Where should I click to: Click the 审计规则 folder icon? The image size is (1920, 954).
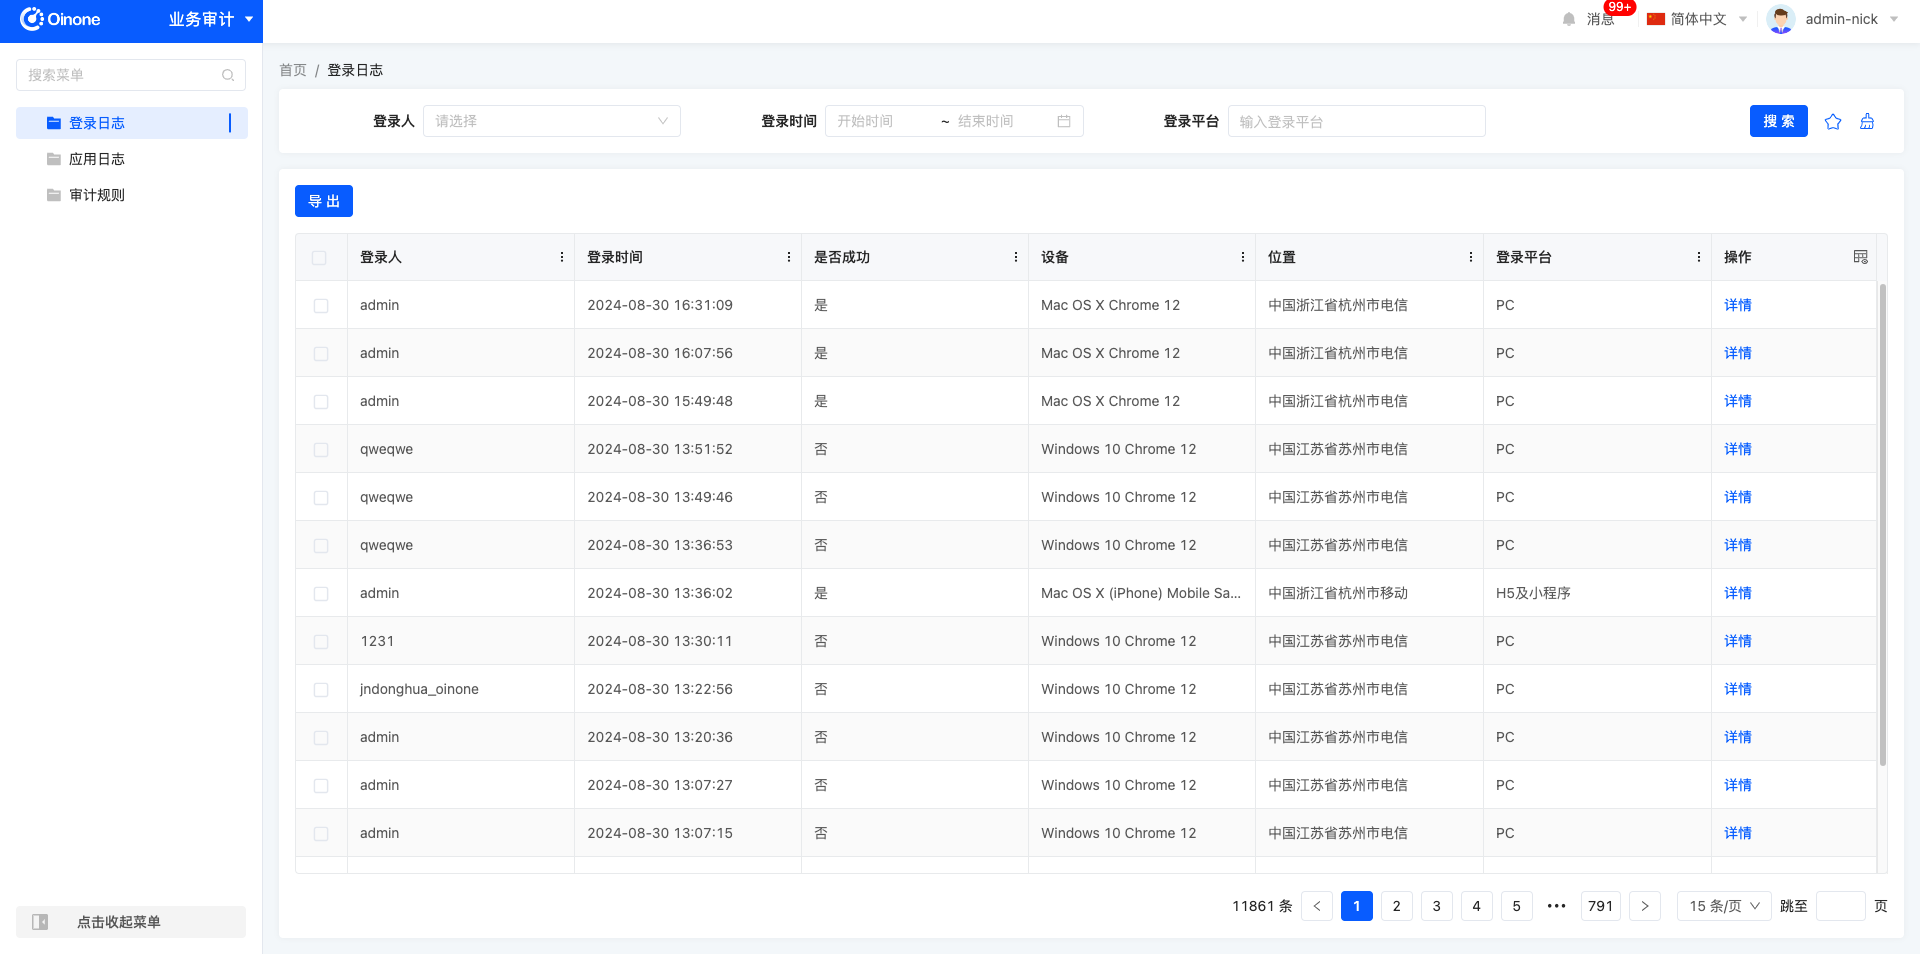[x=54, y=195]
